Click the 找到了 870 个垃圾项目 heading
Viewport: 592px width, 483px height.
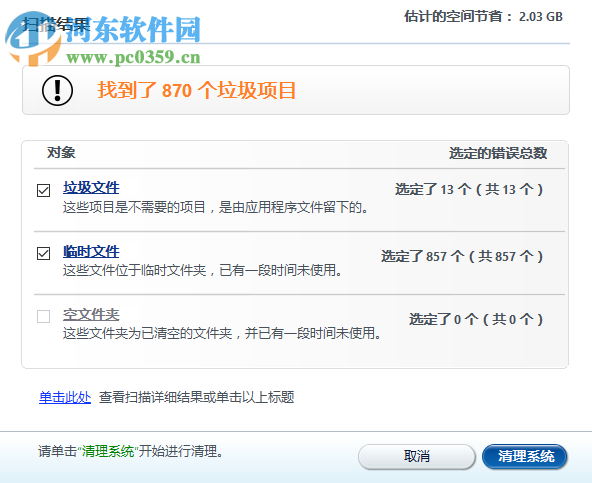(196, 90)
